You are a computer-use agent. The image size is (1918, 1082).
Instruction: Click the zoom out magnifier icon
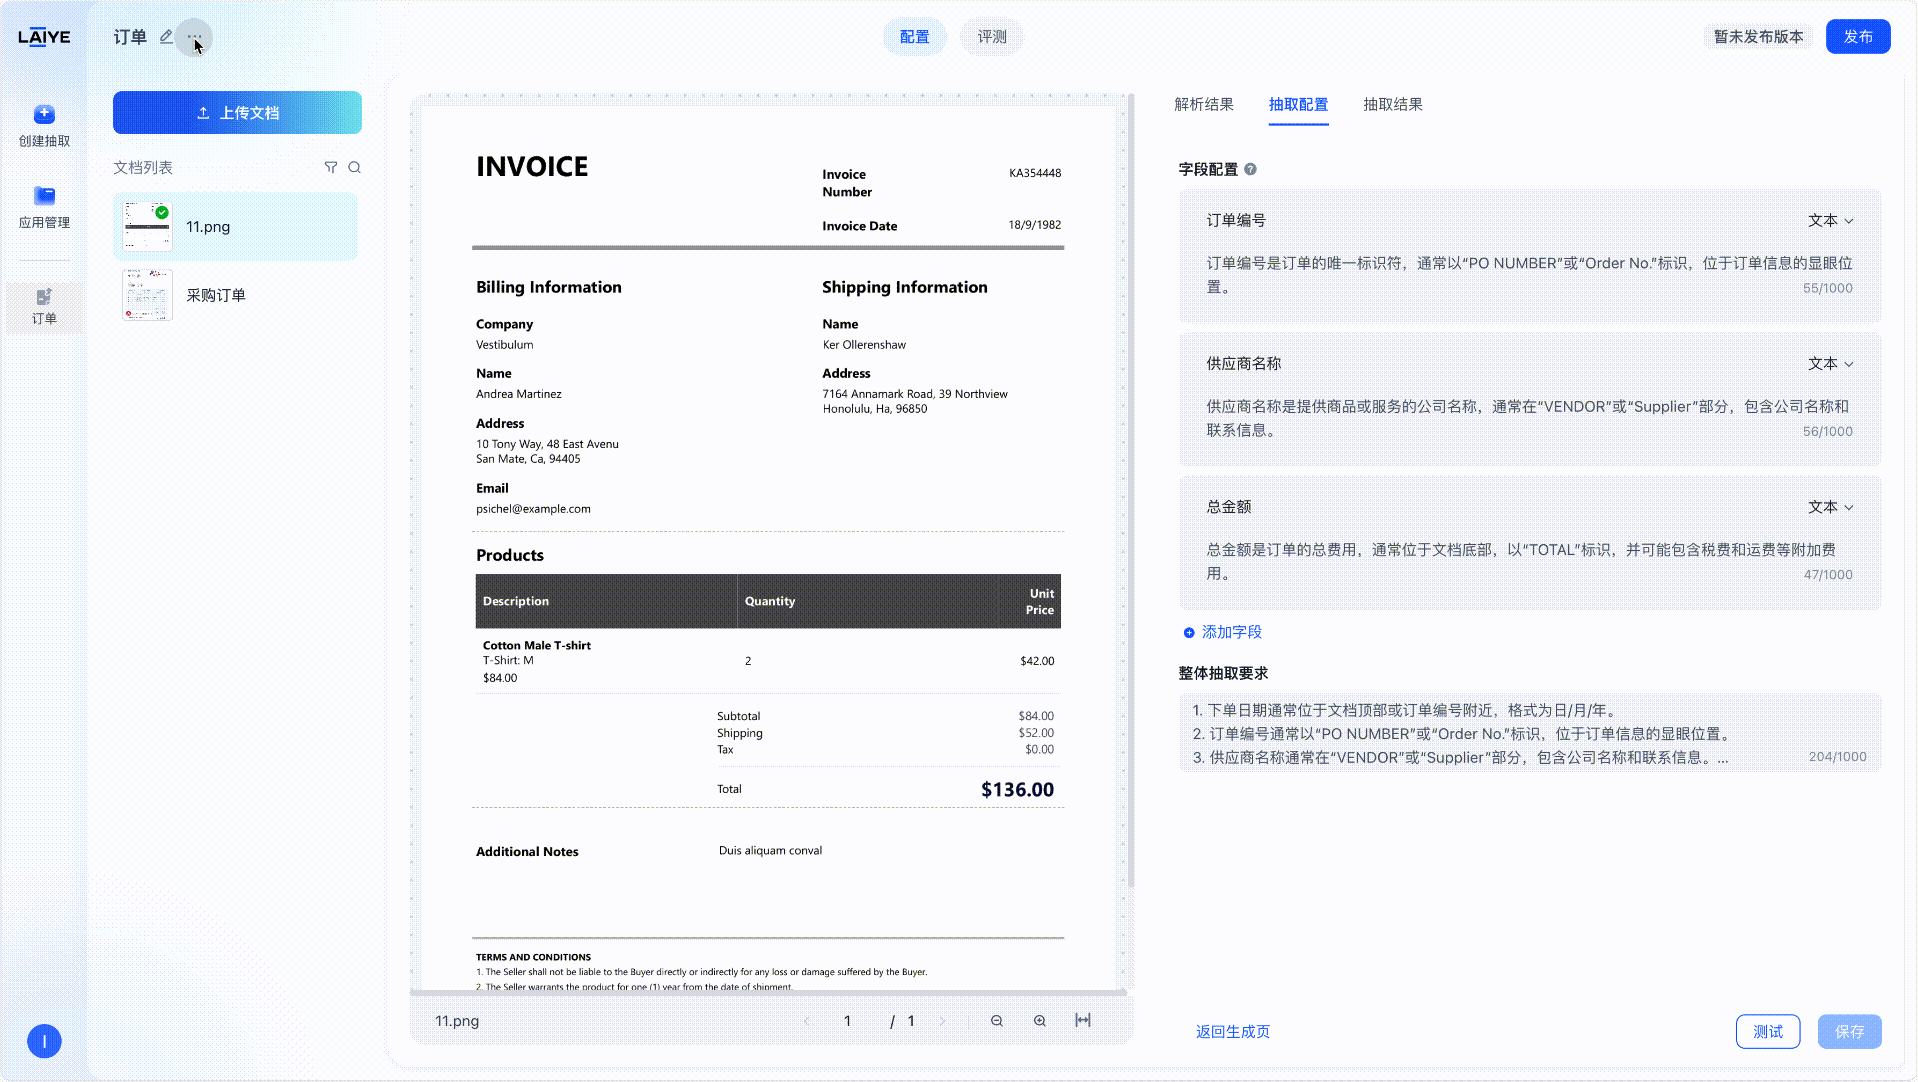[996, 1021]
